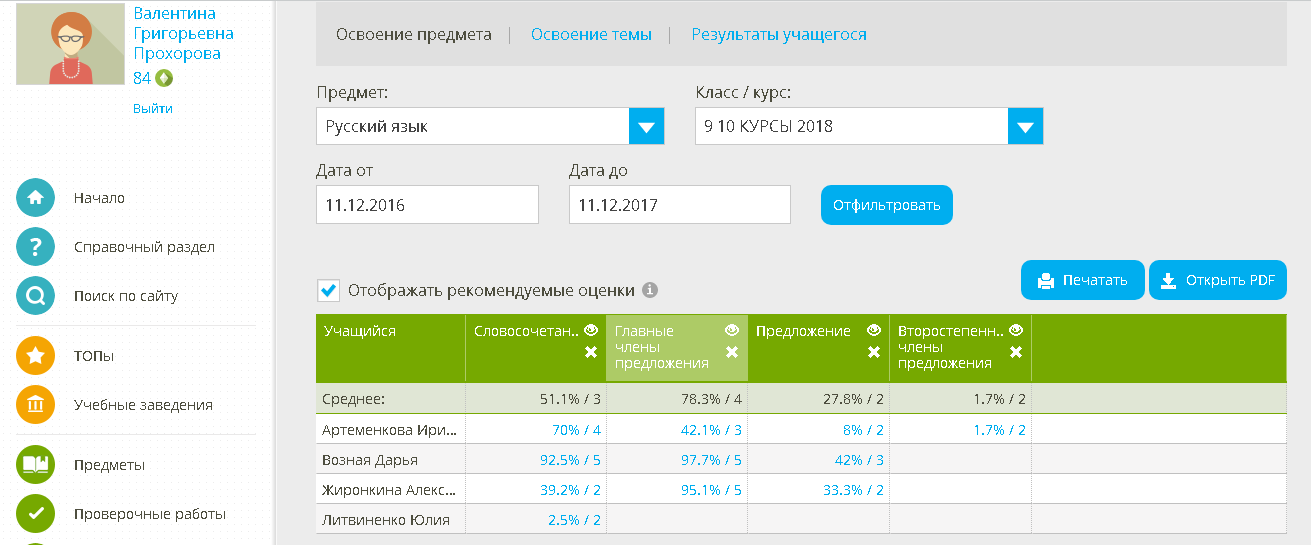
Task: Open Артеменкова's 70% / 4 result
Action: [x=575, y=430]
